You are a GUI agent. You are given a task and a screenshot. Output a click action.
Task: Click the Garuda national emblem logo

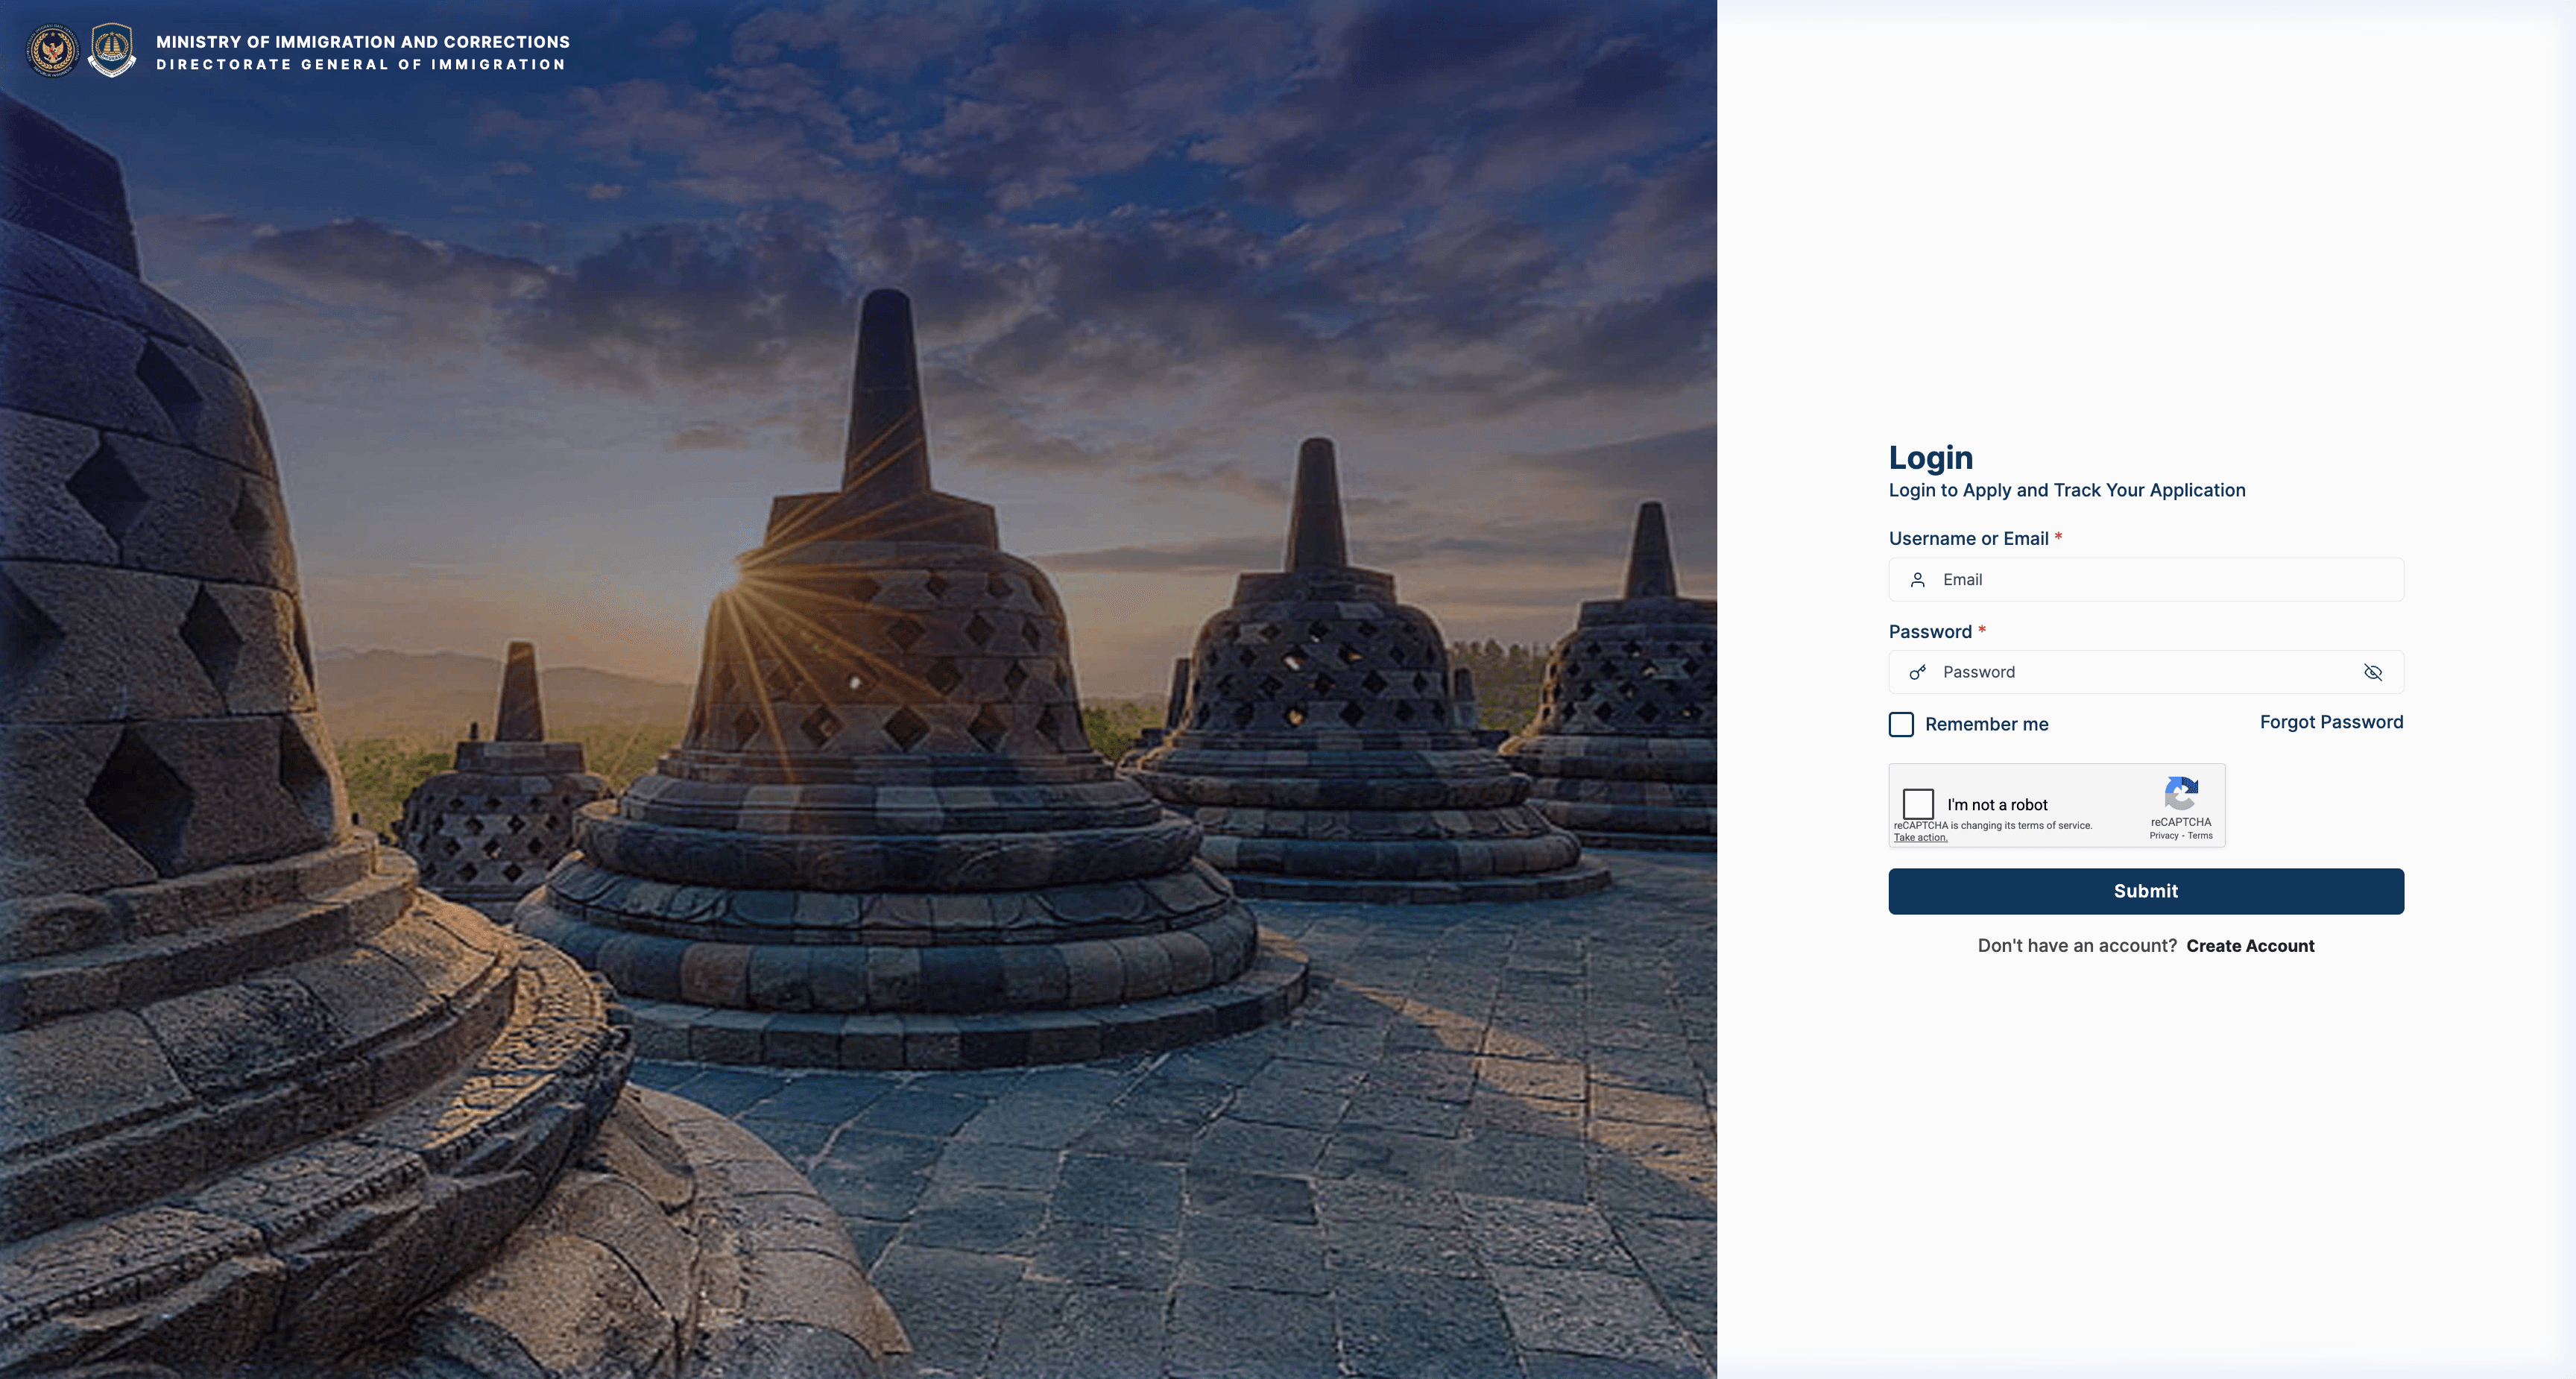[x=52, y=50]
